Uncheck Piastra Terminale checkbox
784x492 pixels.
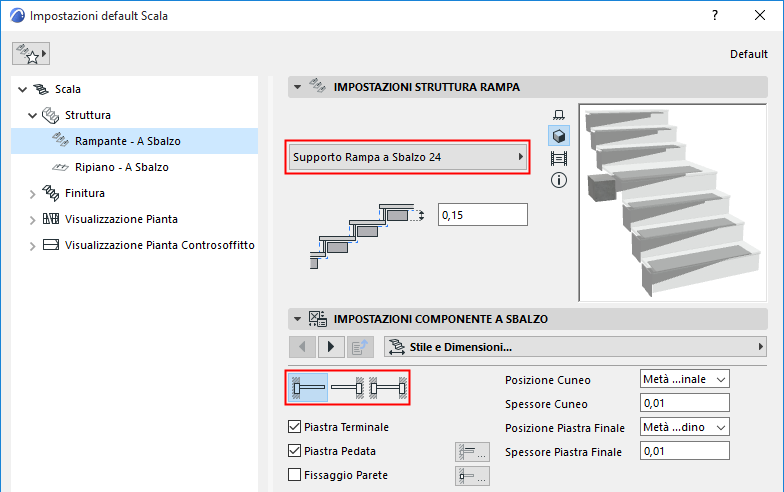[294, 426]
